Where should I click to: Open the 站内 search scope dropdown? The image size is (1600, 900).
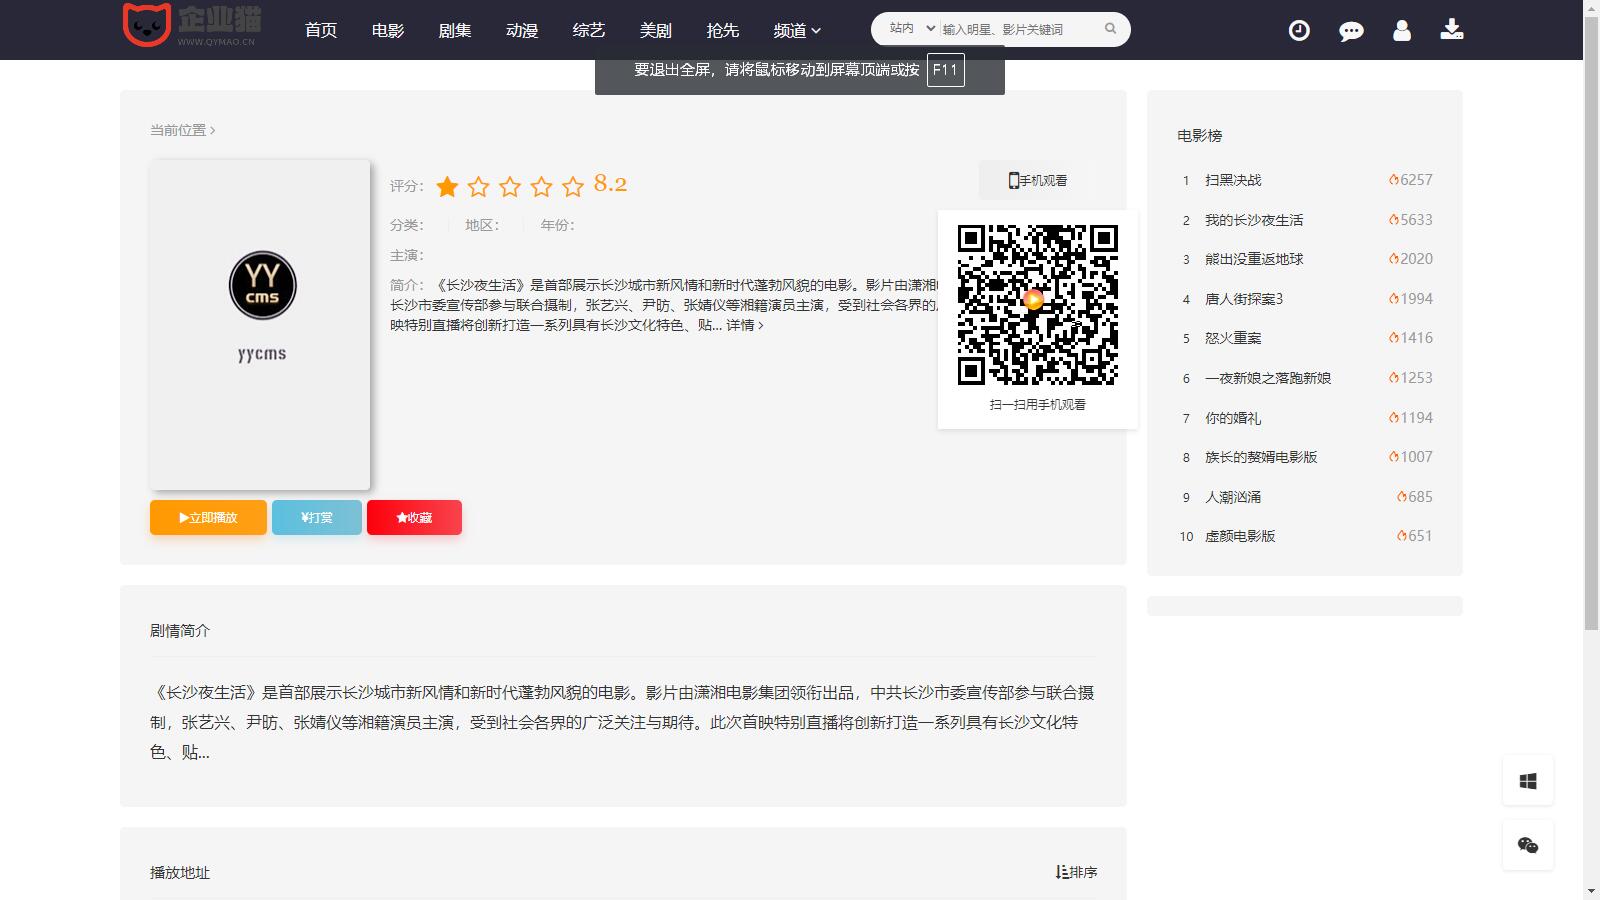[911, 29]
